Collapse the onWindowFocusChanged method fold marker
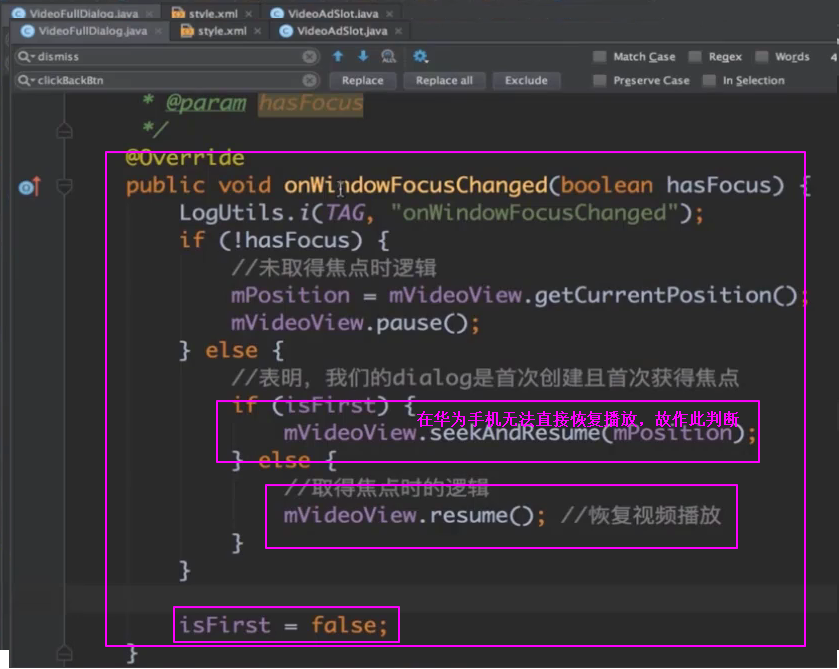839x669 pixels. [65, 186]
